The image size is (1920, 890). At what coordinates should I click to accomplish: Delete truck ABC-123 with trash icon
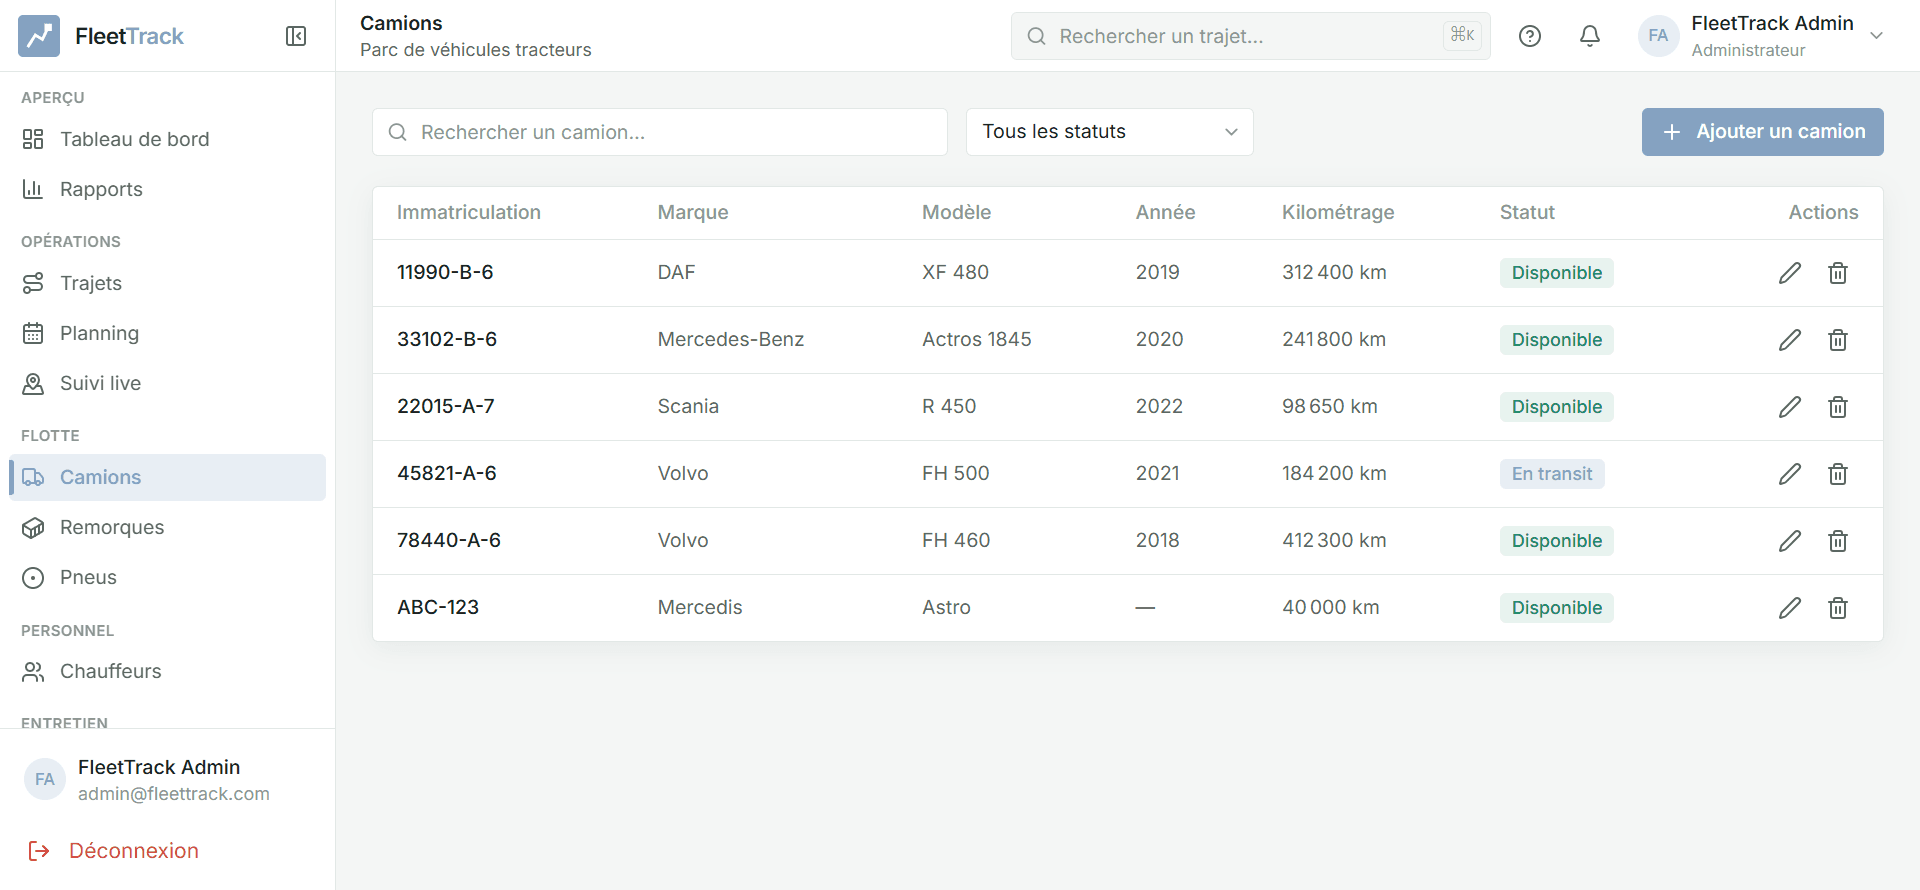(1838, 608)
